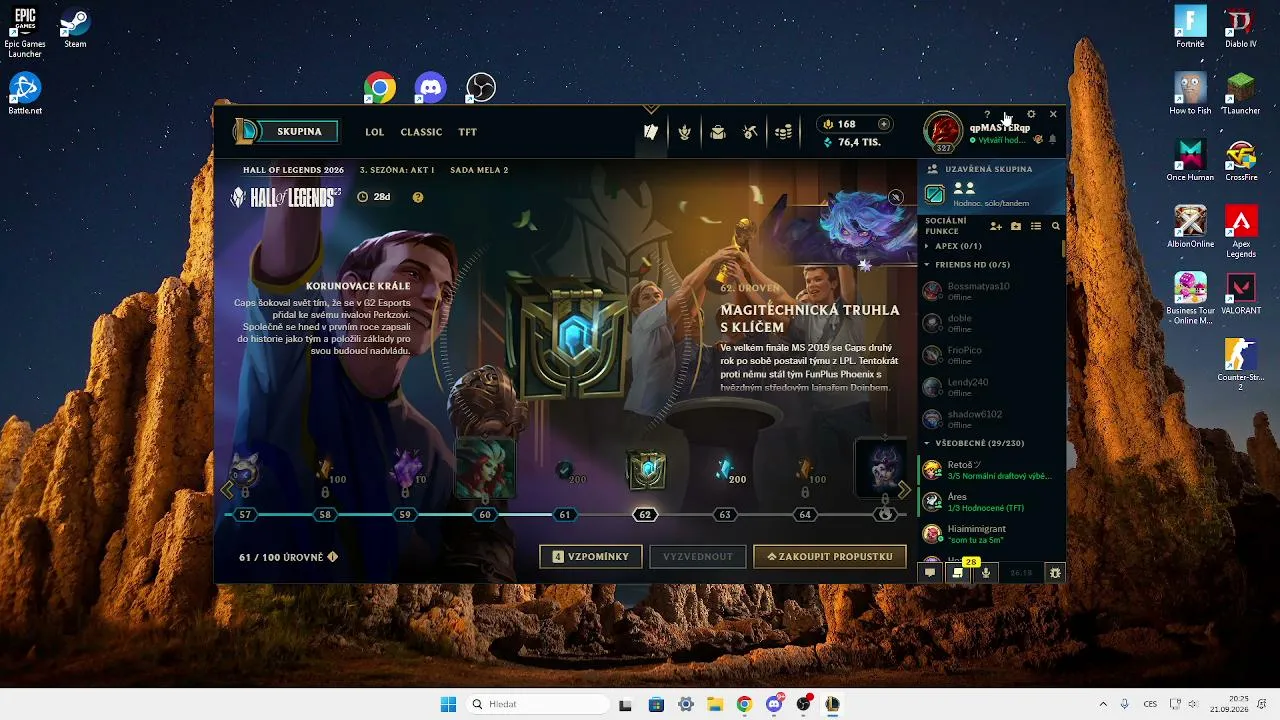1280x720 pixels.
Task: Open the crafting hammer icon in top bar
Action: [750, 132]
